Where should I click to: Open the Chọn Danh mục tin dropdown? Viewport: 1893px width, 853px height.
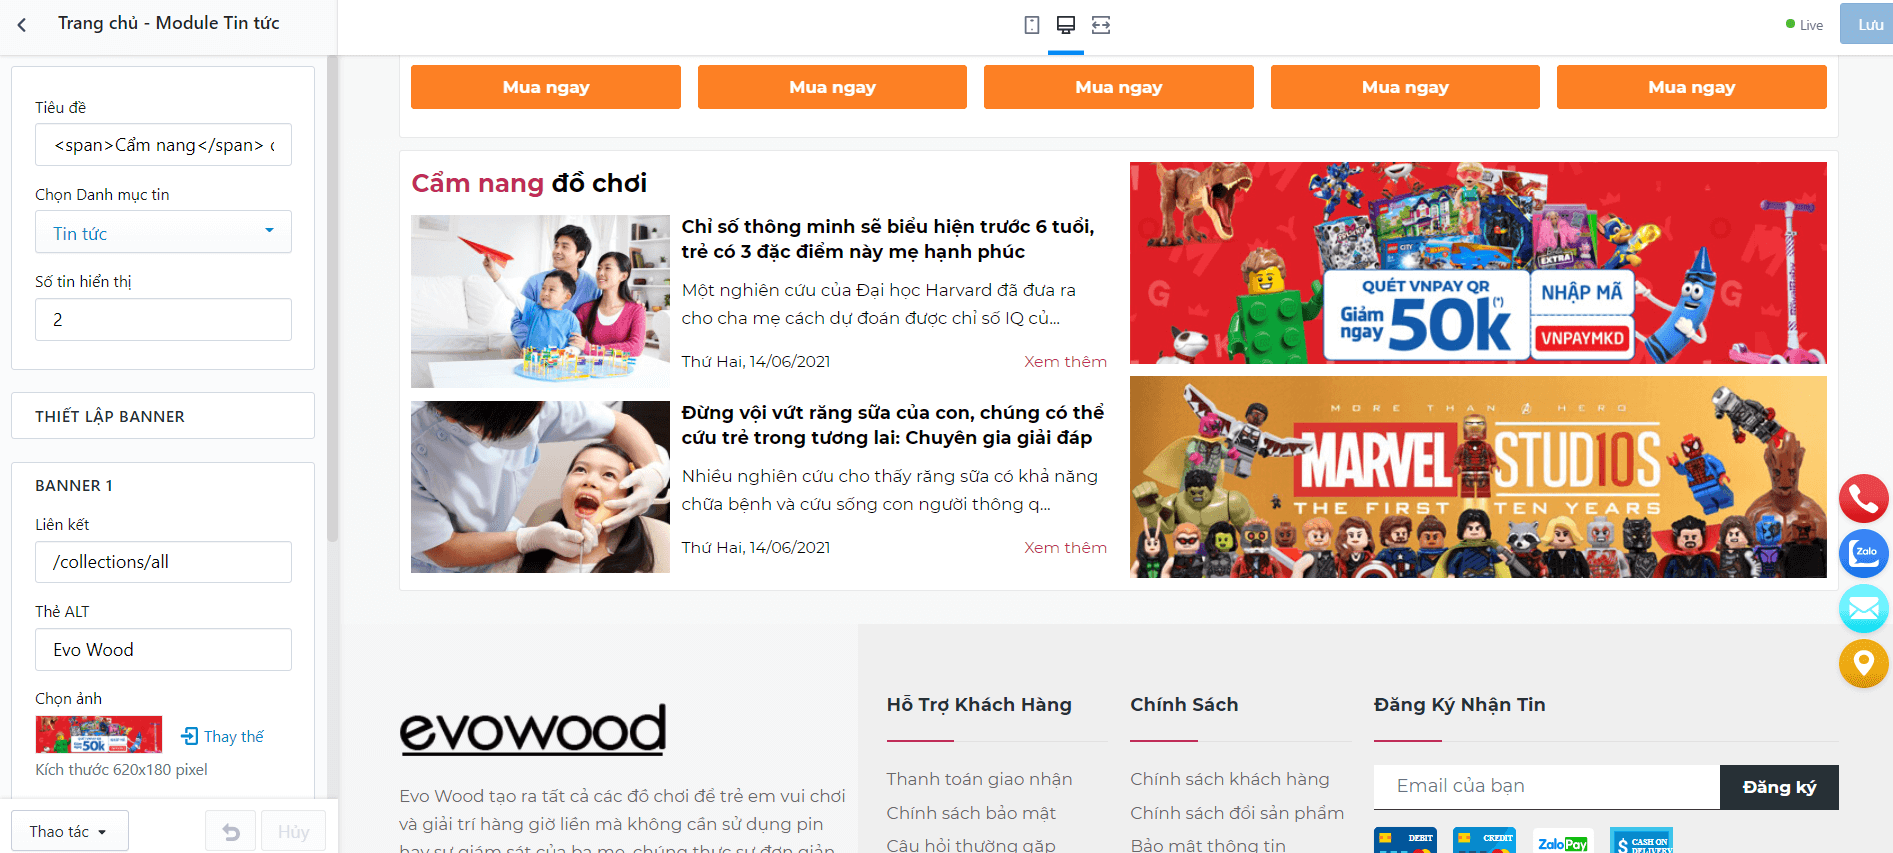tap(163, 232)
